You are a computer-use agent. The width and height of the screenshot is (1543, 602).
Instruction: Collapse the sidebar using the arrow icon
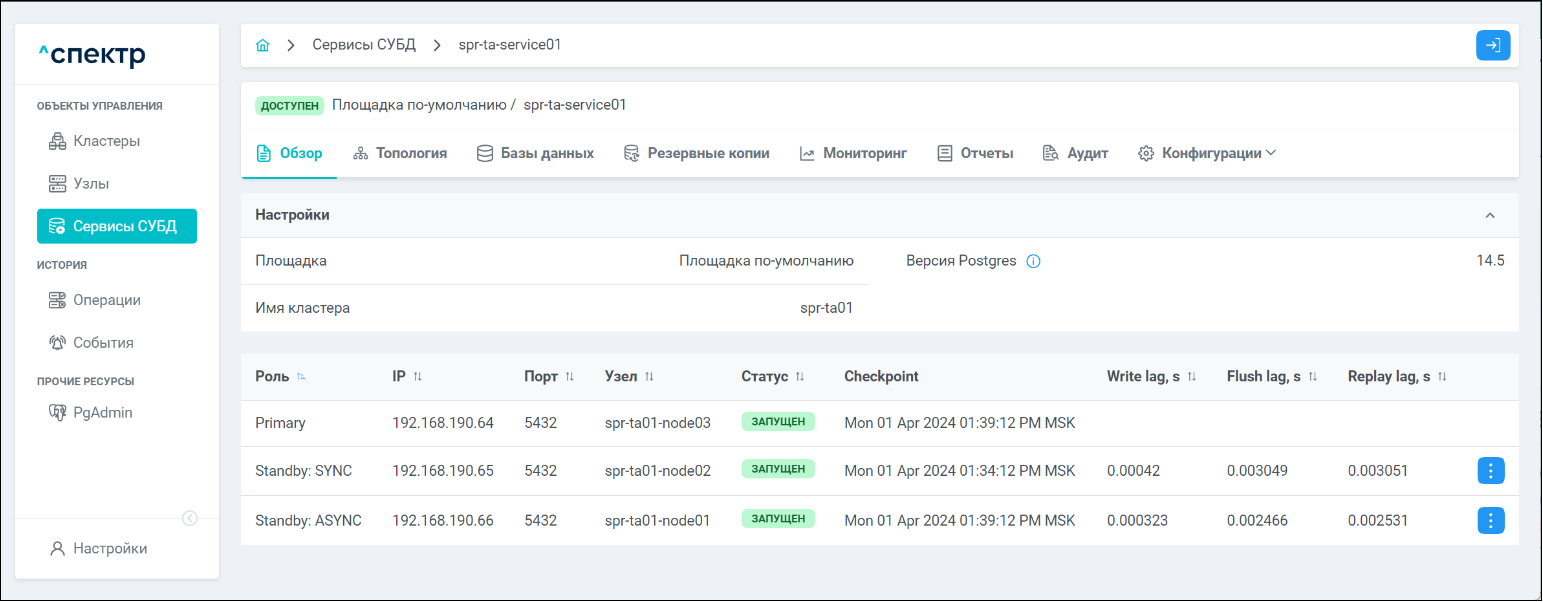(190, 518)
